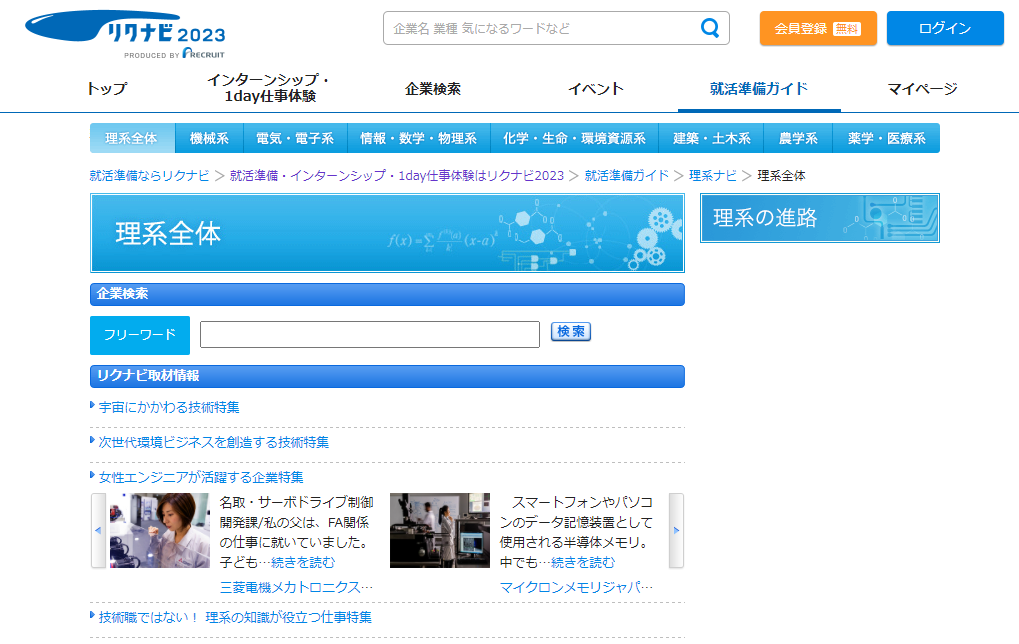Select the 電気・電子系 category tab
The image size is (1019, 644).
(x=295, y=138)
